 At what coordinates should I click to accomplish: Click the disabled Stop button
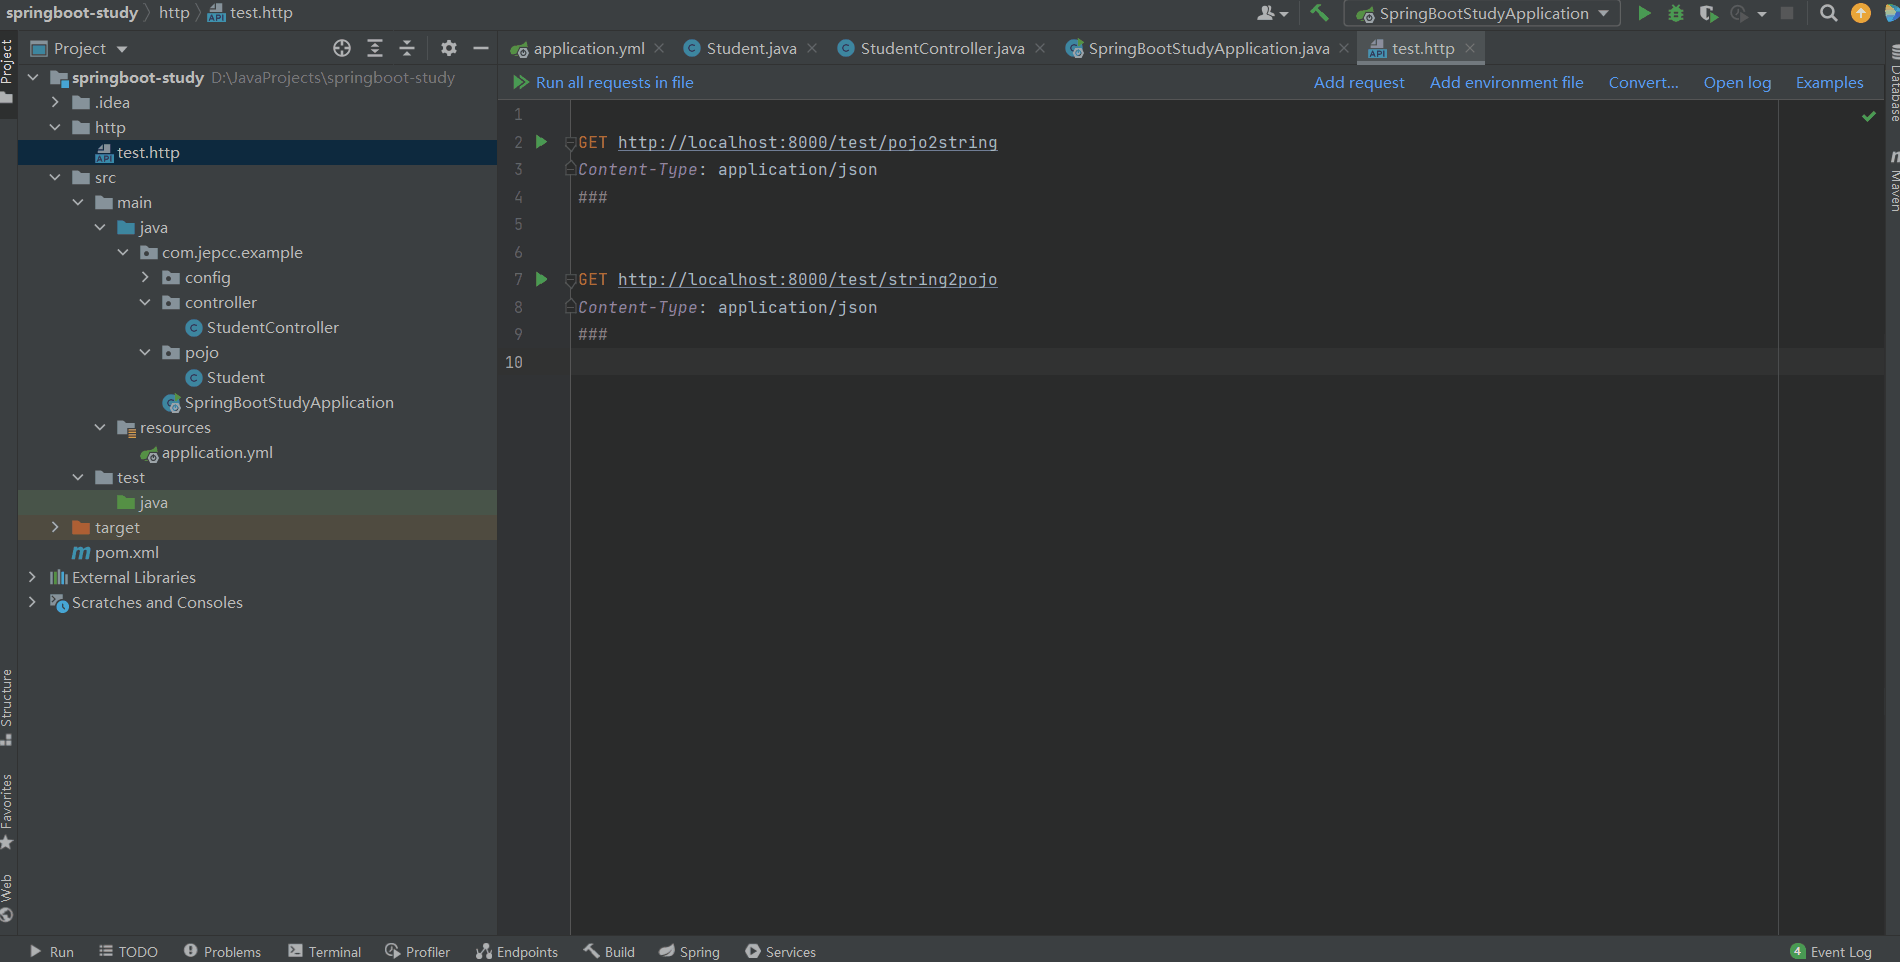[x=1787, y=13]
